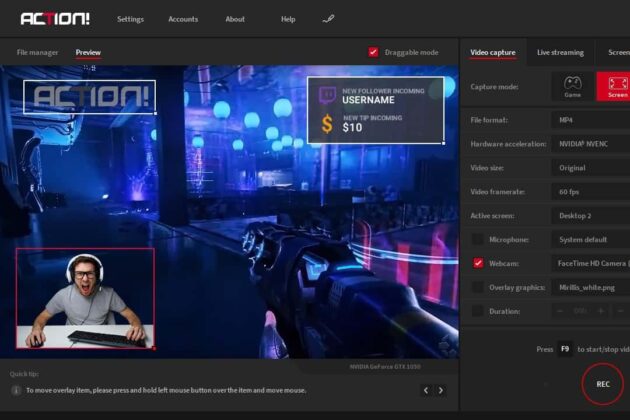Open Overlay graphics Mirillis_white.png dropdown
Screen dimensions: 630x420
click(591, 287)
